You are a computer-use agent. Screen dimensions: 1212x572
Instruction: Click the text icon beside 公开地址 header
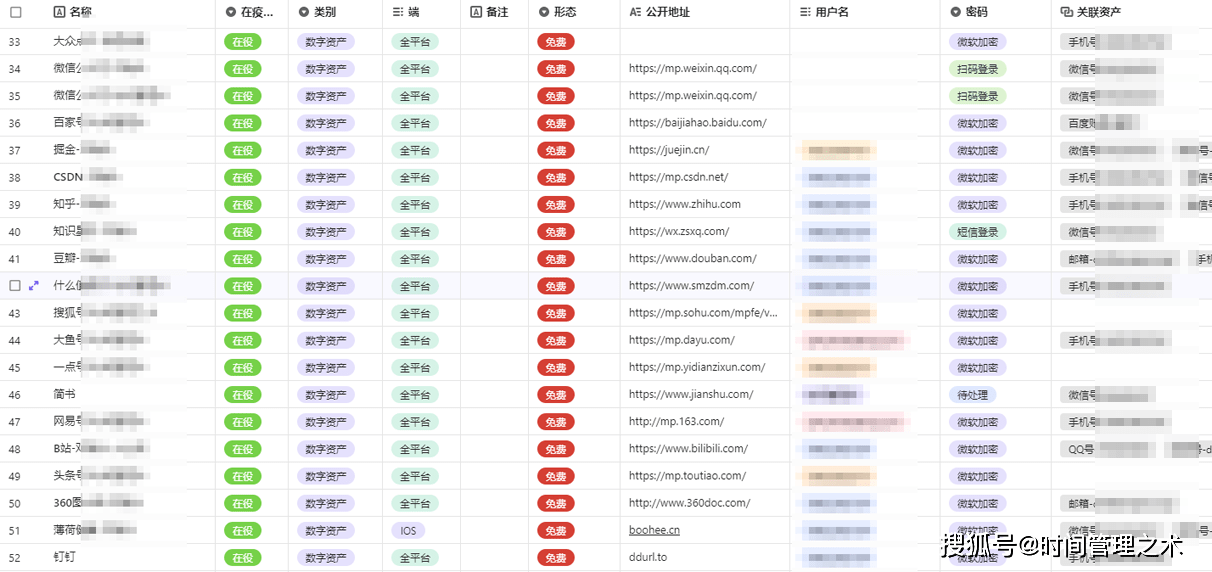click(x=636, y=12)
